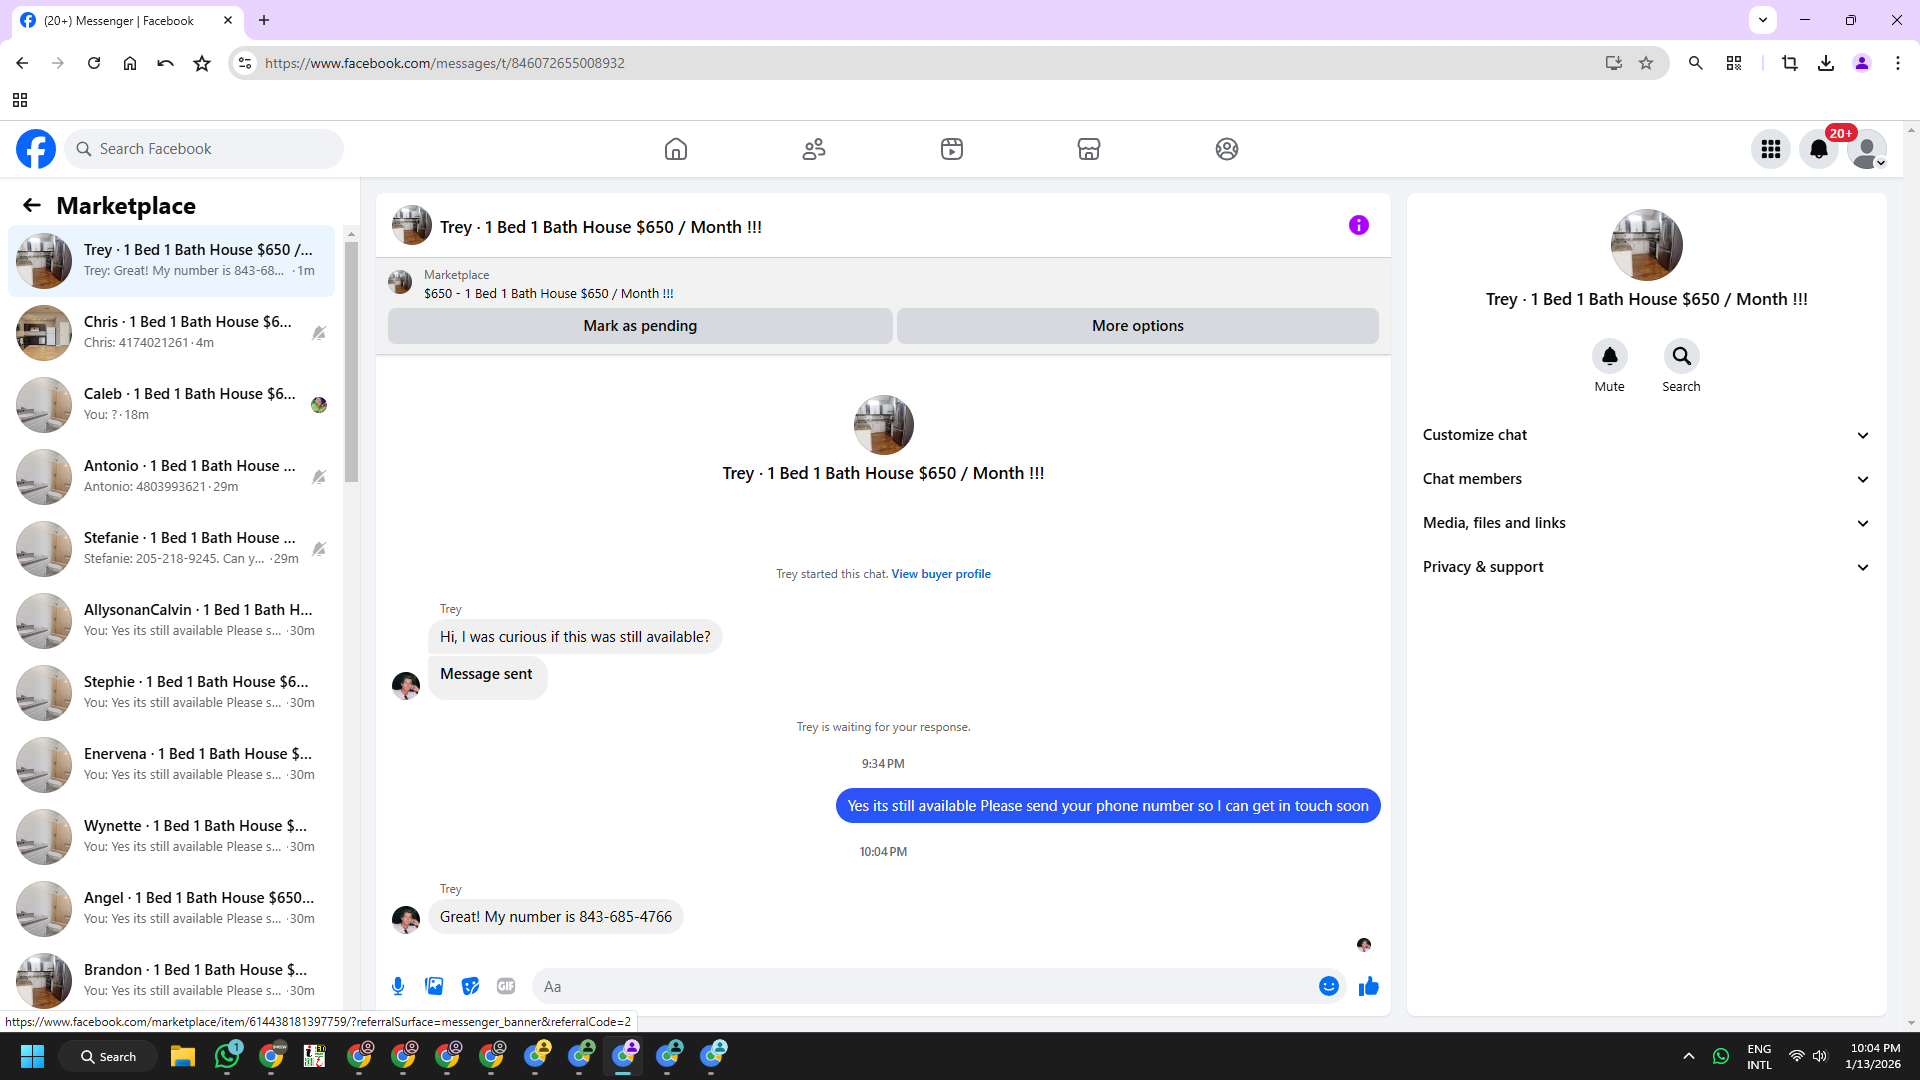Expand Media, files and links section
The image size is (1920, 1080).
pyautogui.click(x=1646, y=523)
